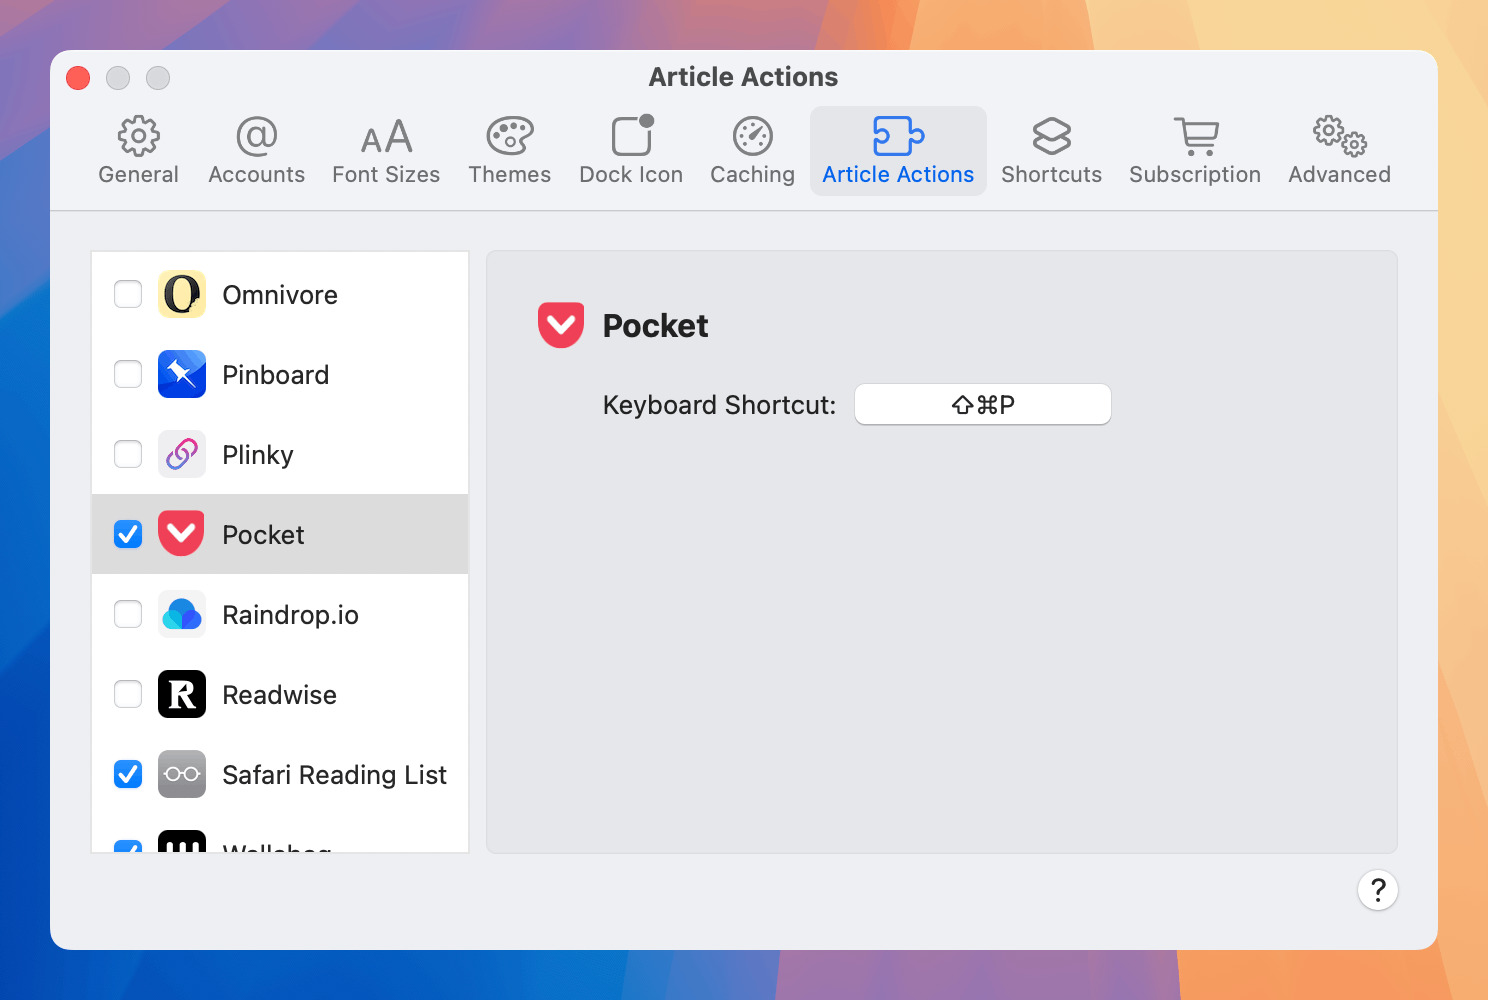Switch to Dock Icon tab

click(x=631, y=151)
